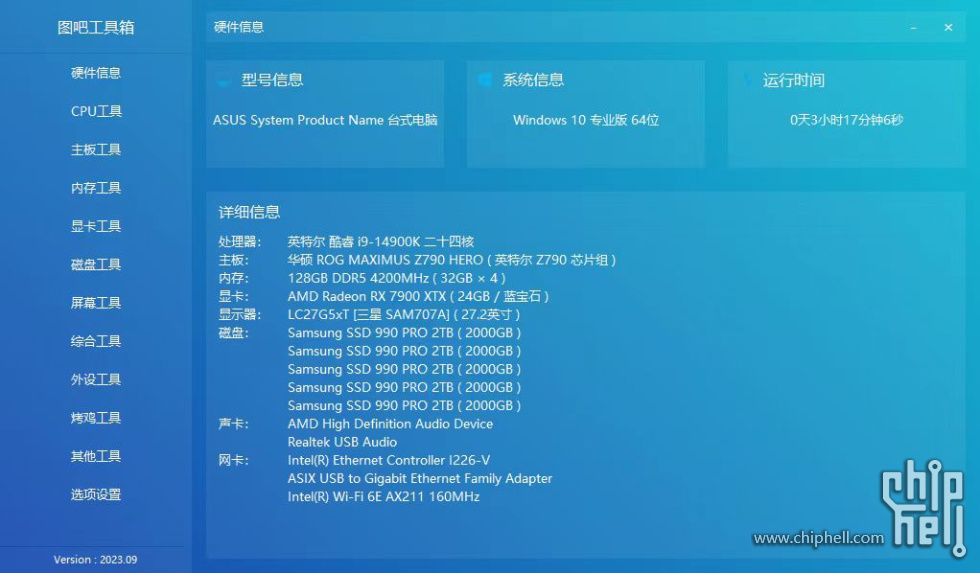This screenshot has height=573, width=980.
Task: Select 烤鸡工具 in the sidebar
Action: point(96,418)
